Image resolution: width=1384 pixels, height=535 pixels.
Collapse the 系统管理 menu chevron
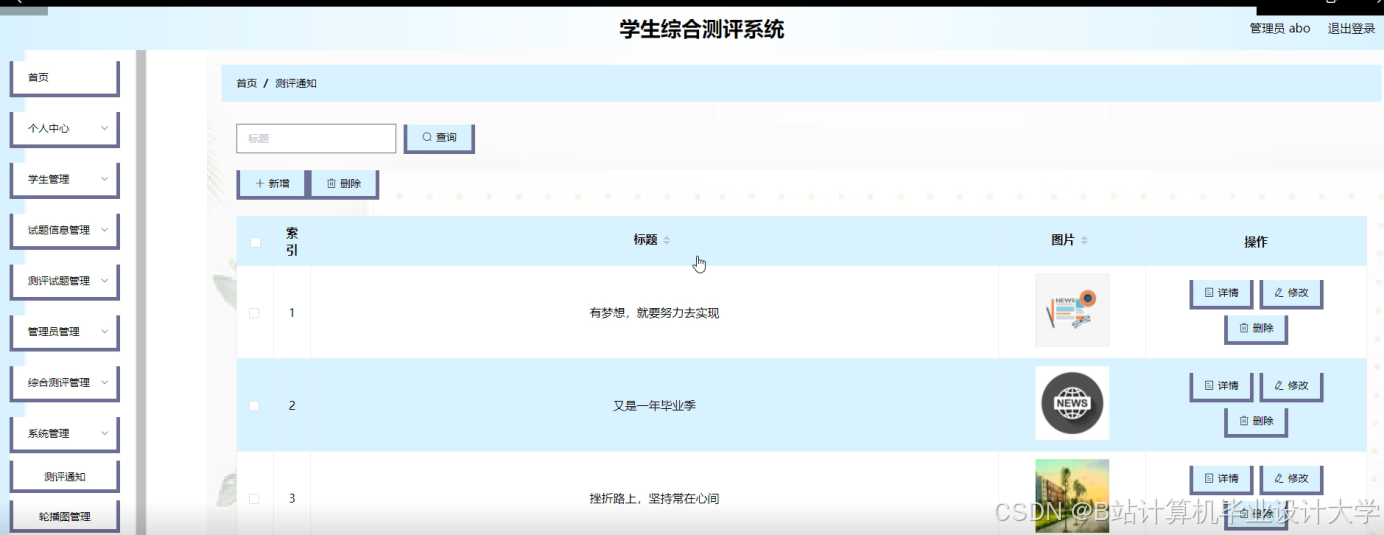pos(104,433)
